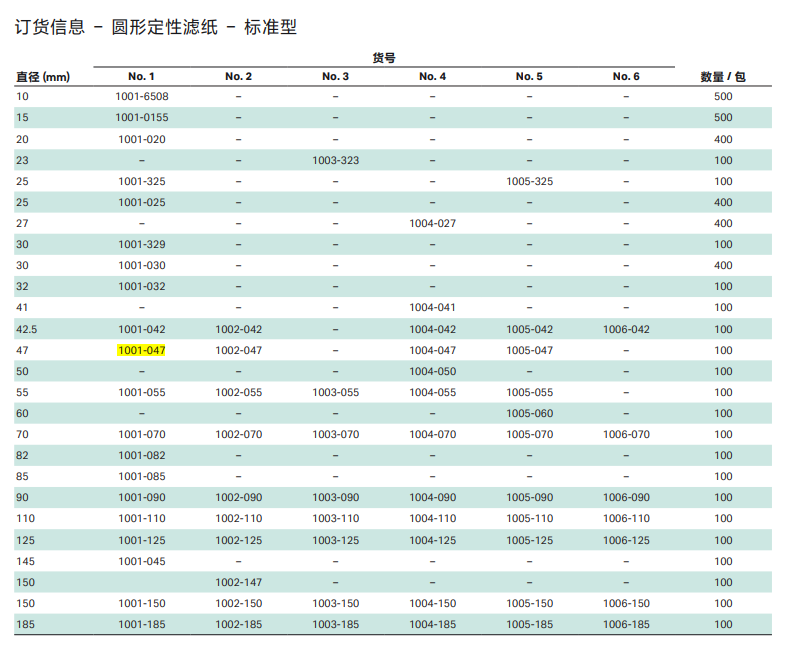Select catalog number 1005-325
This screenshot has width=787, height=647.
point(529,181)
